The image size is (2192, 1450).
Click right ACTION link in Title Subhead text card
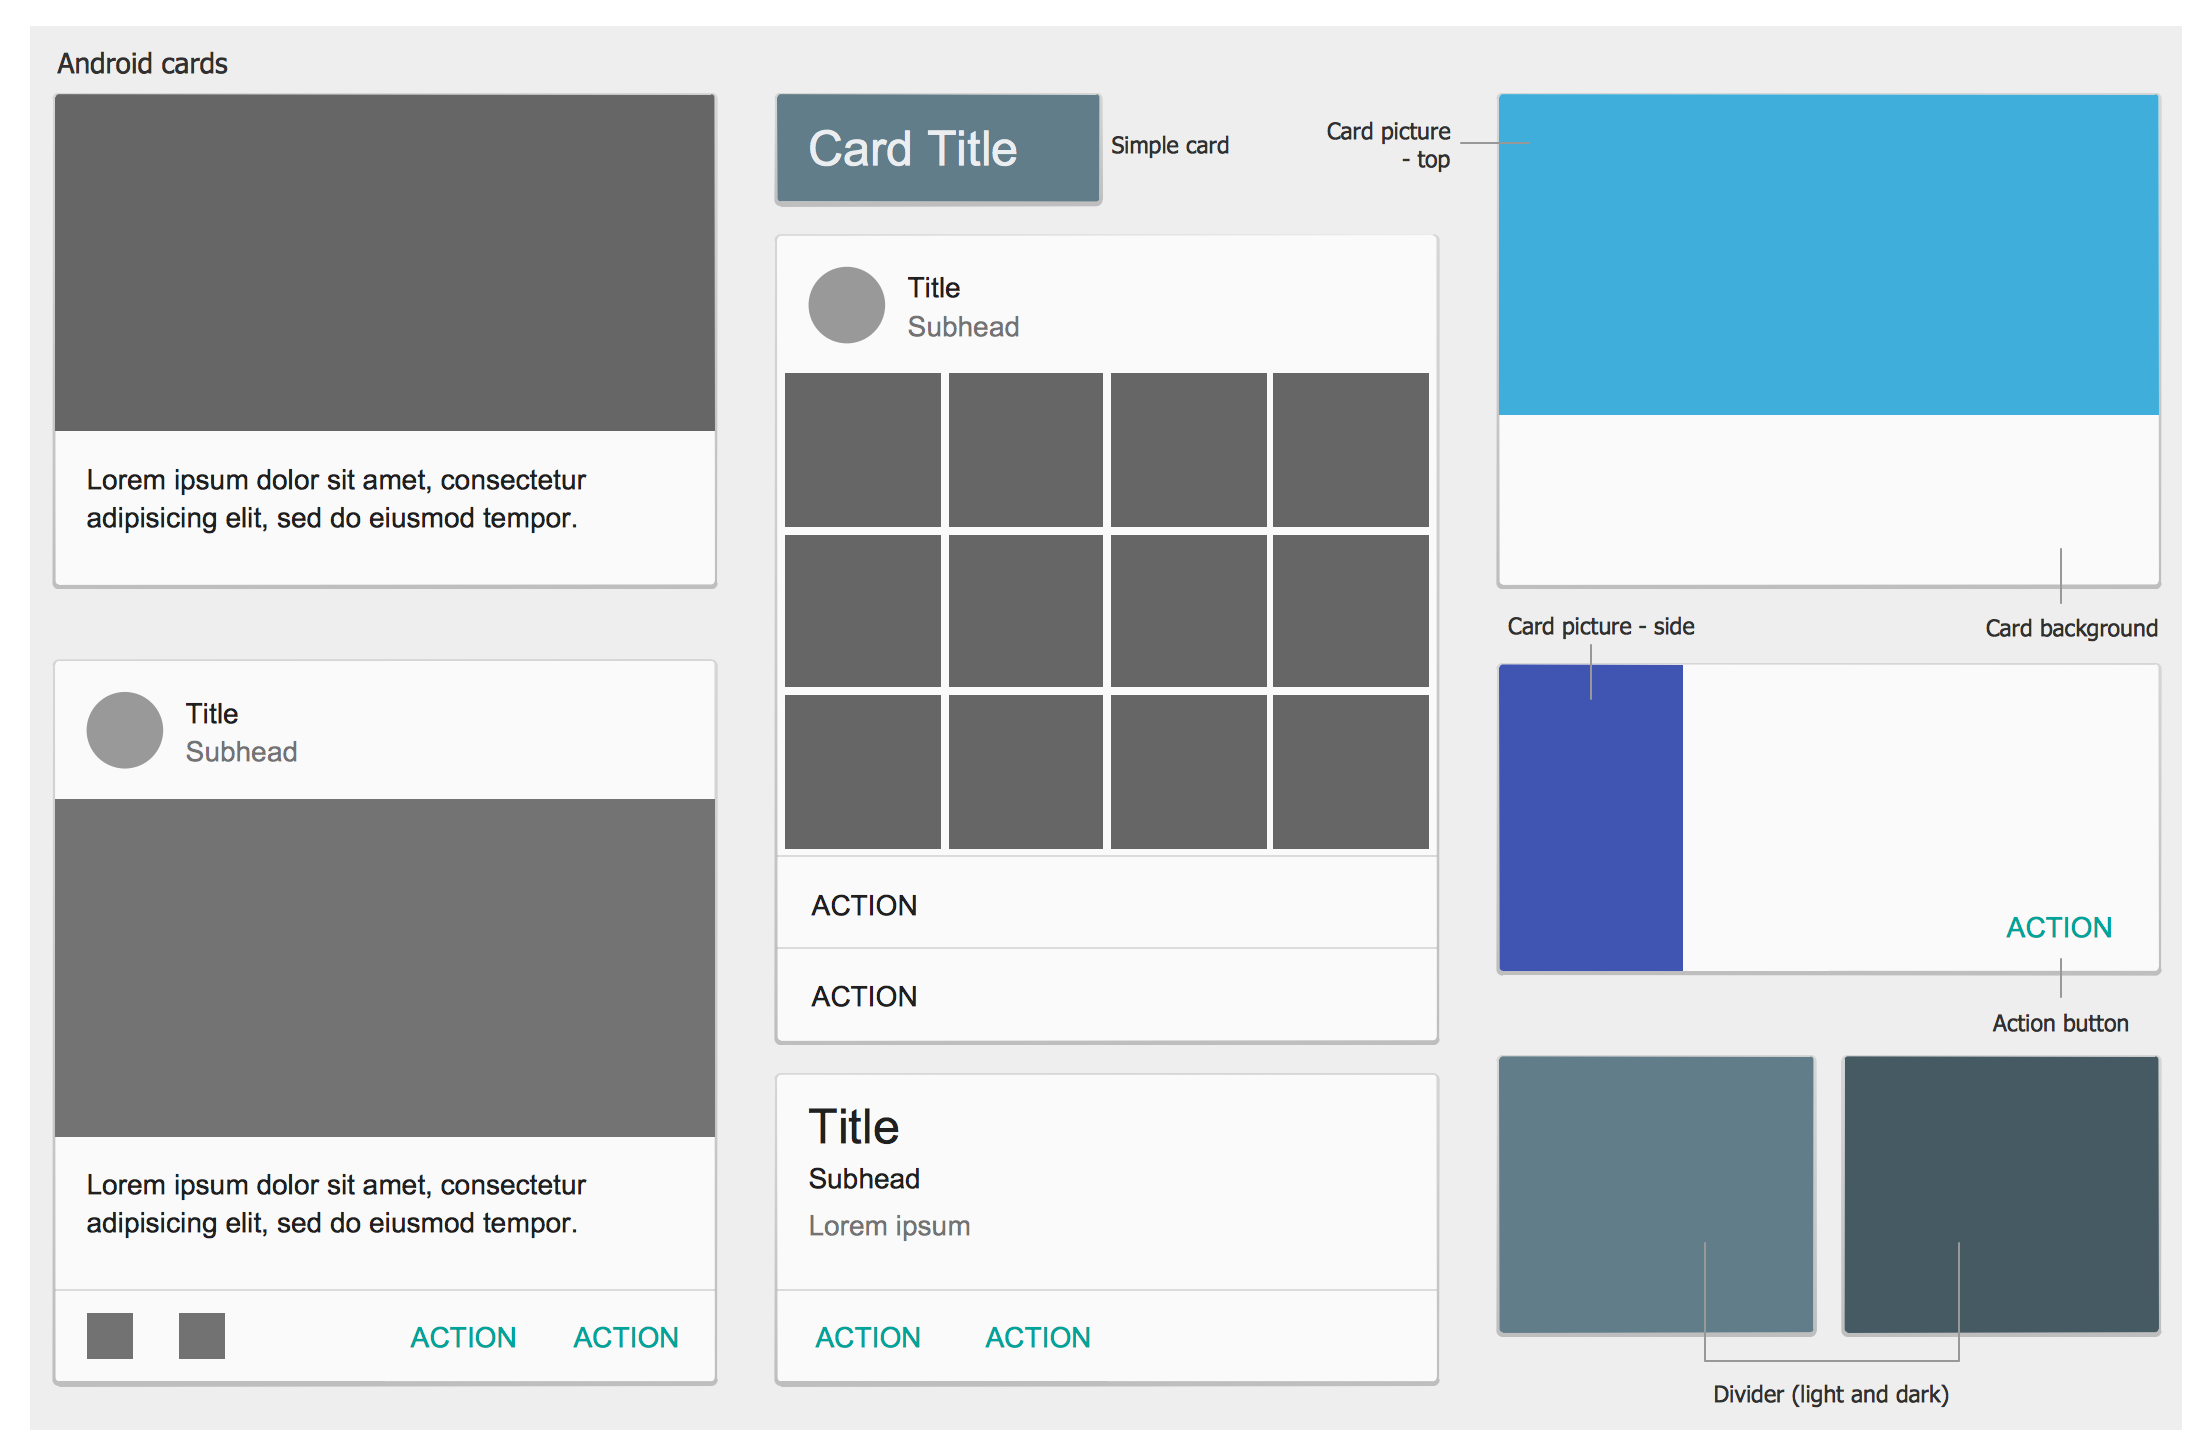1037,1337
